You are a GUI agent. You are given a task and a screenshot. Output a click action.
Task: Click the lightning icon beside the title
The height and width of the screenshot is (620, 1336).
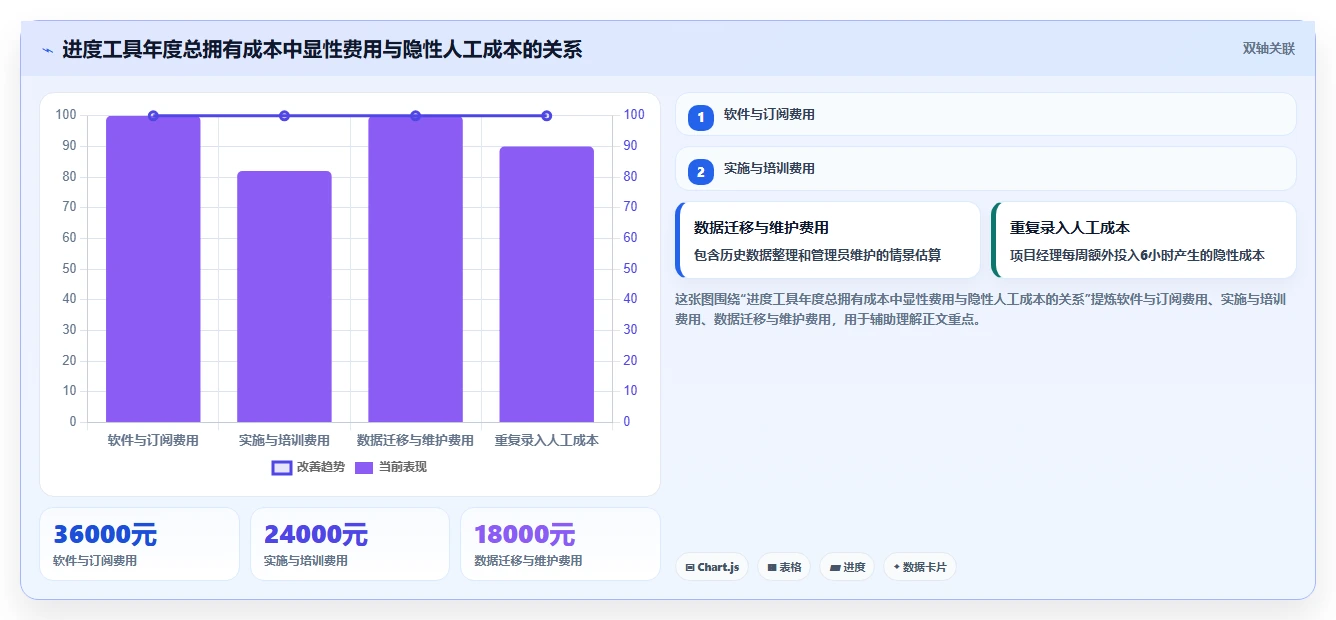pos(48,50)
